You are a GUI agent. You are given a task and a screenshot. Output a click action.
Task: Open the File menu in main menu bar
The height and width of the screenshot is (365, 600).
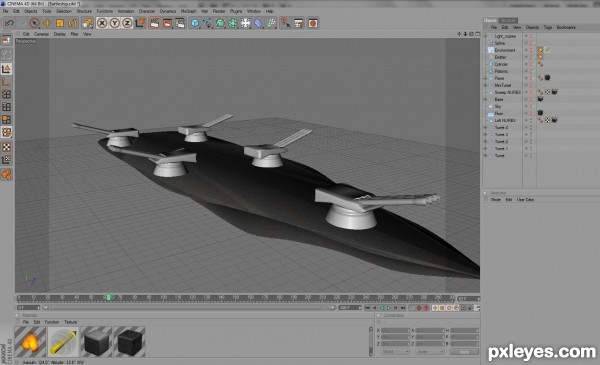coord(5,11)
